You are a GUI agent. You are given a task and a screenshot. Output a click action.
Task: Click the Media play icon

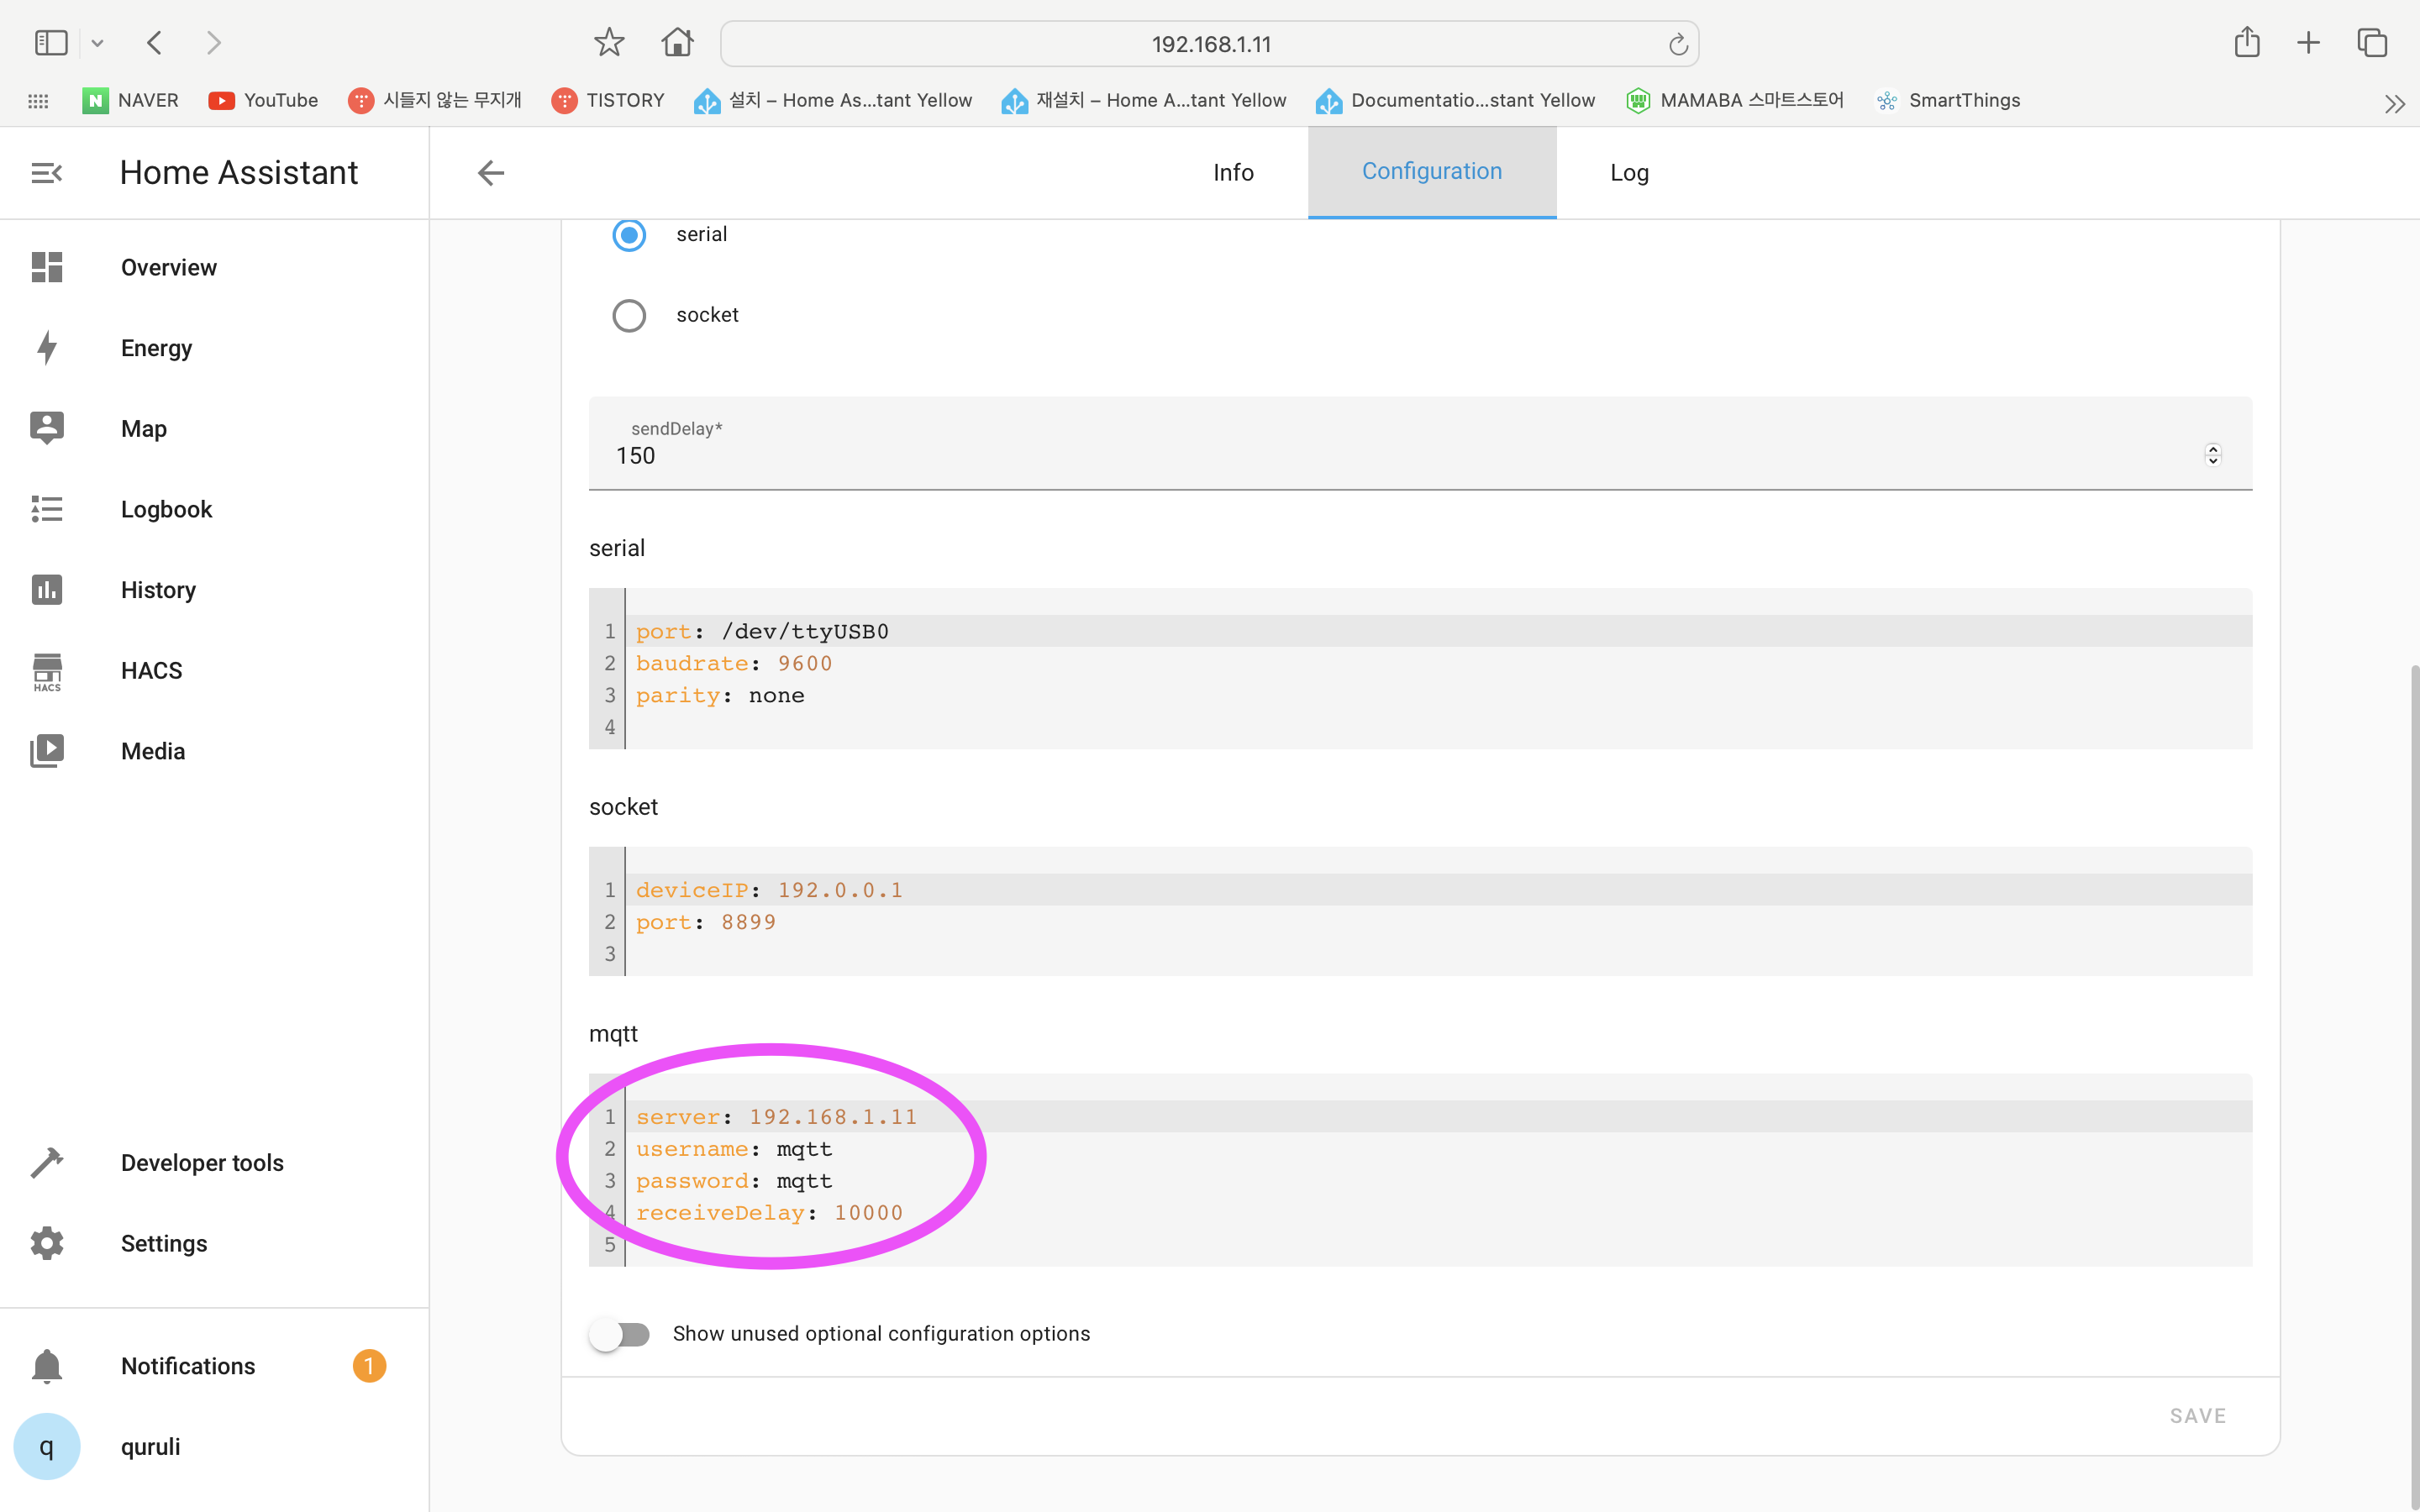(47, 751)
